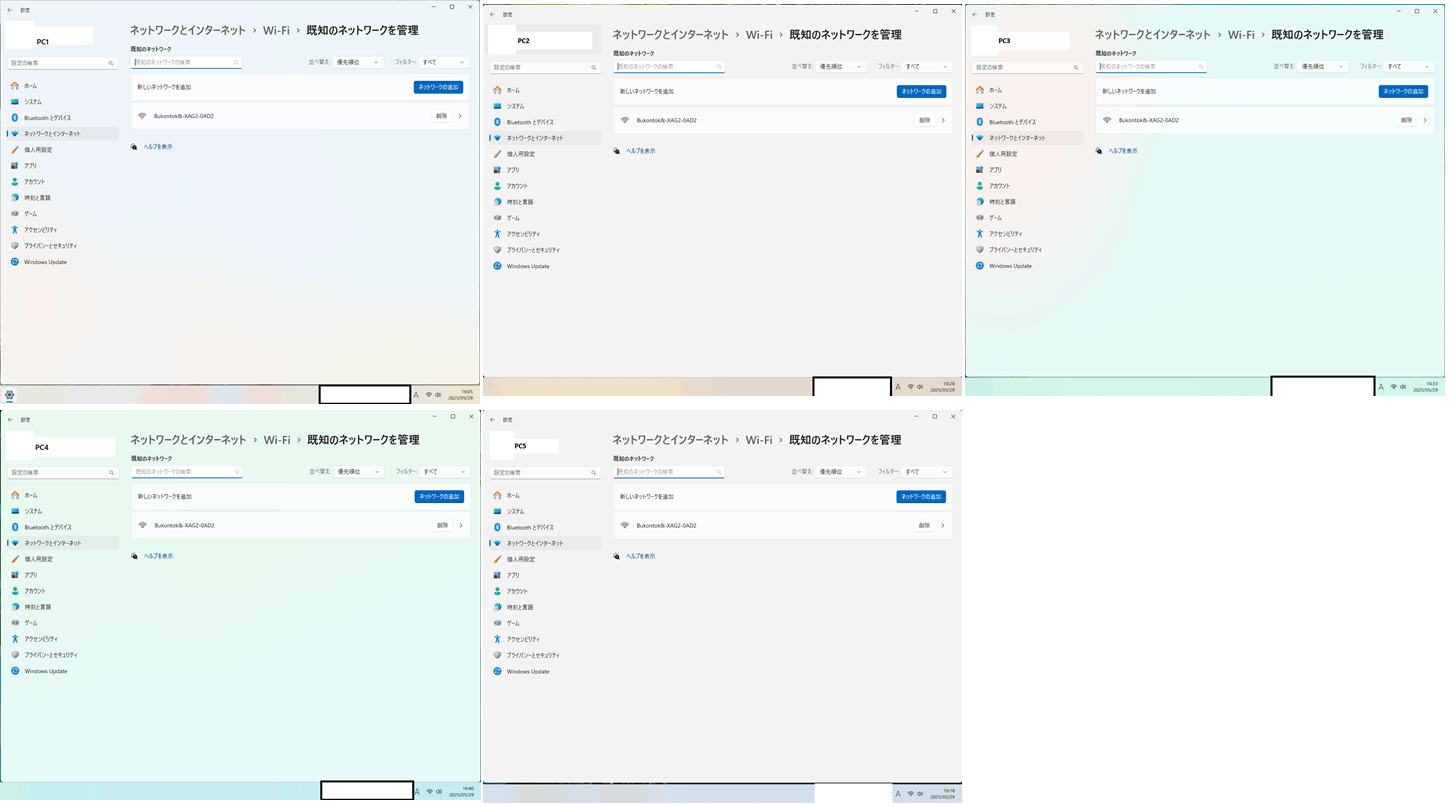Click 削除 for Bukontok network in PC3
1450x806 pixels.
[x=1406, y=120]
